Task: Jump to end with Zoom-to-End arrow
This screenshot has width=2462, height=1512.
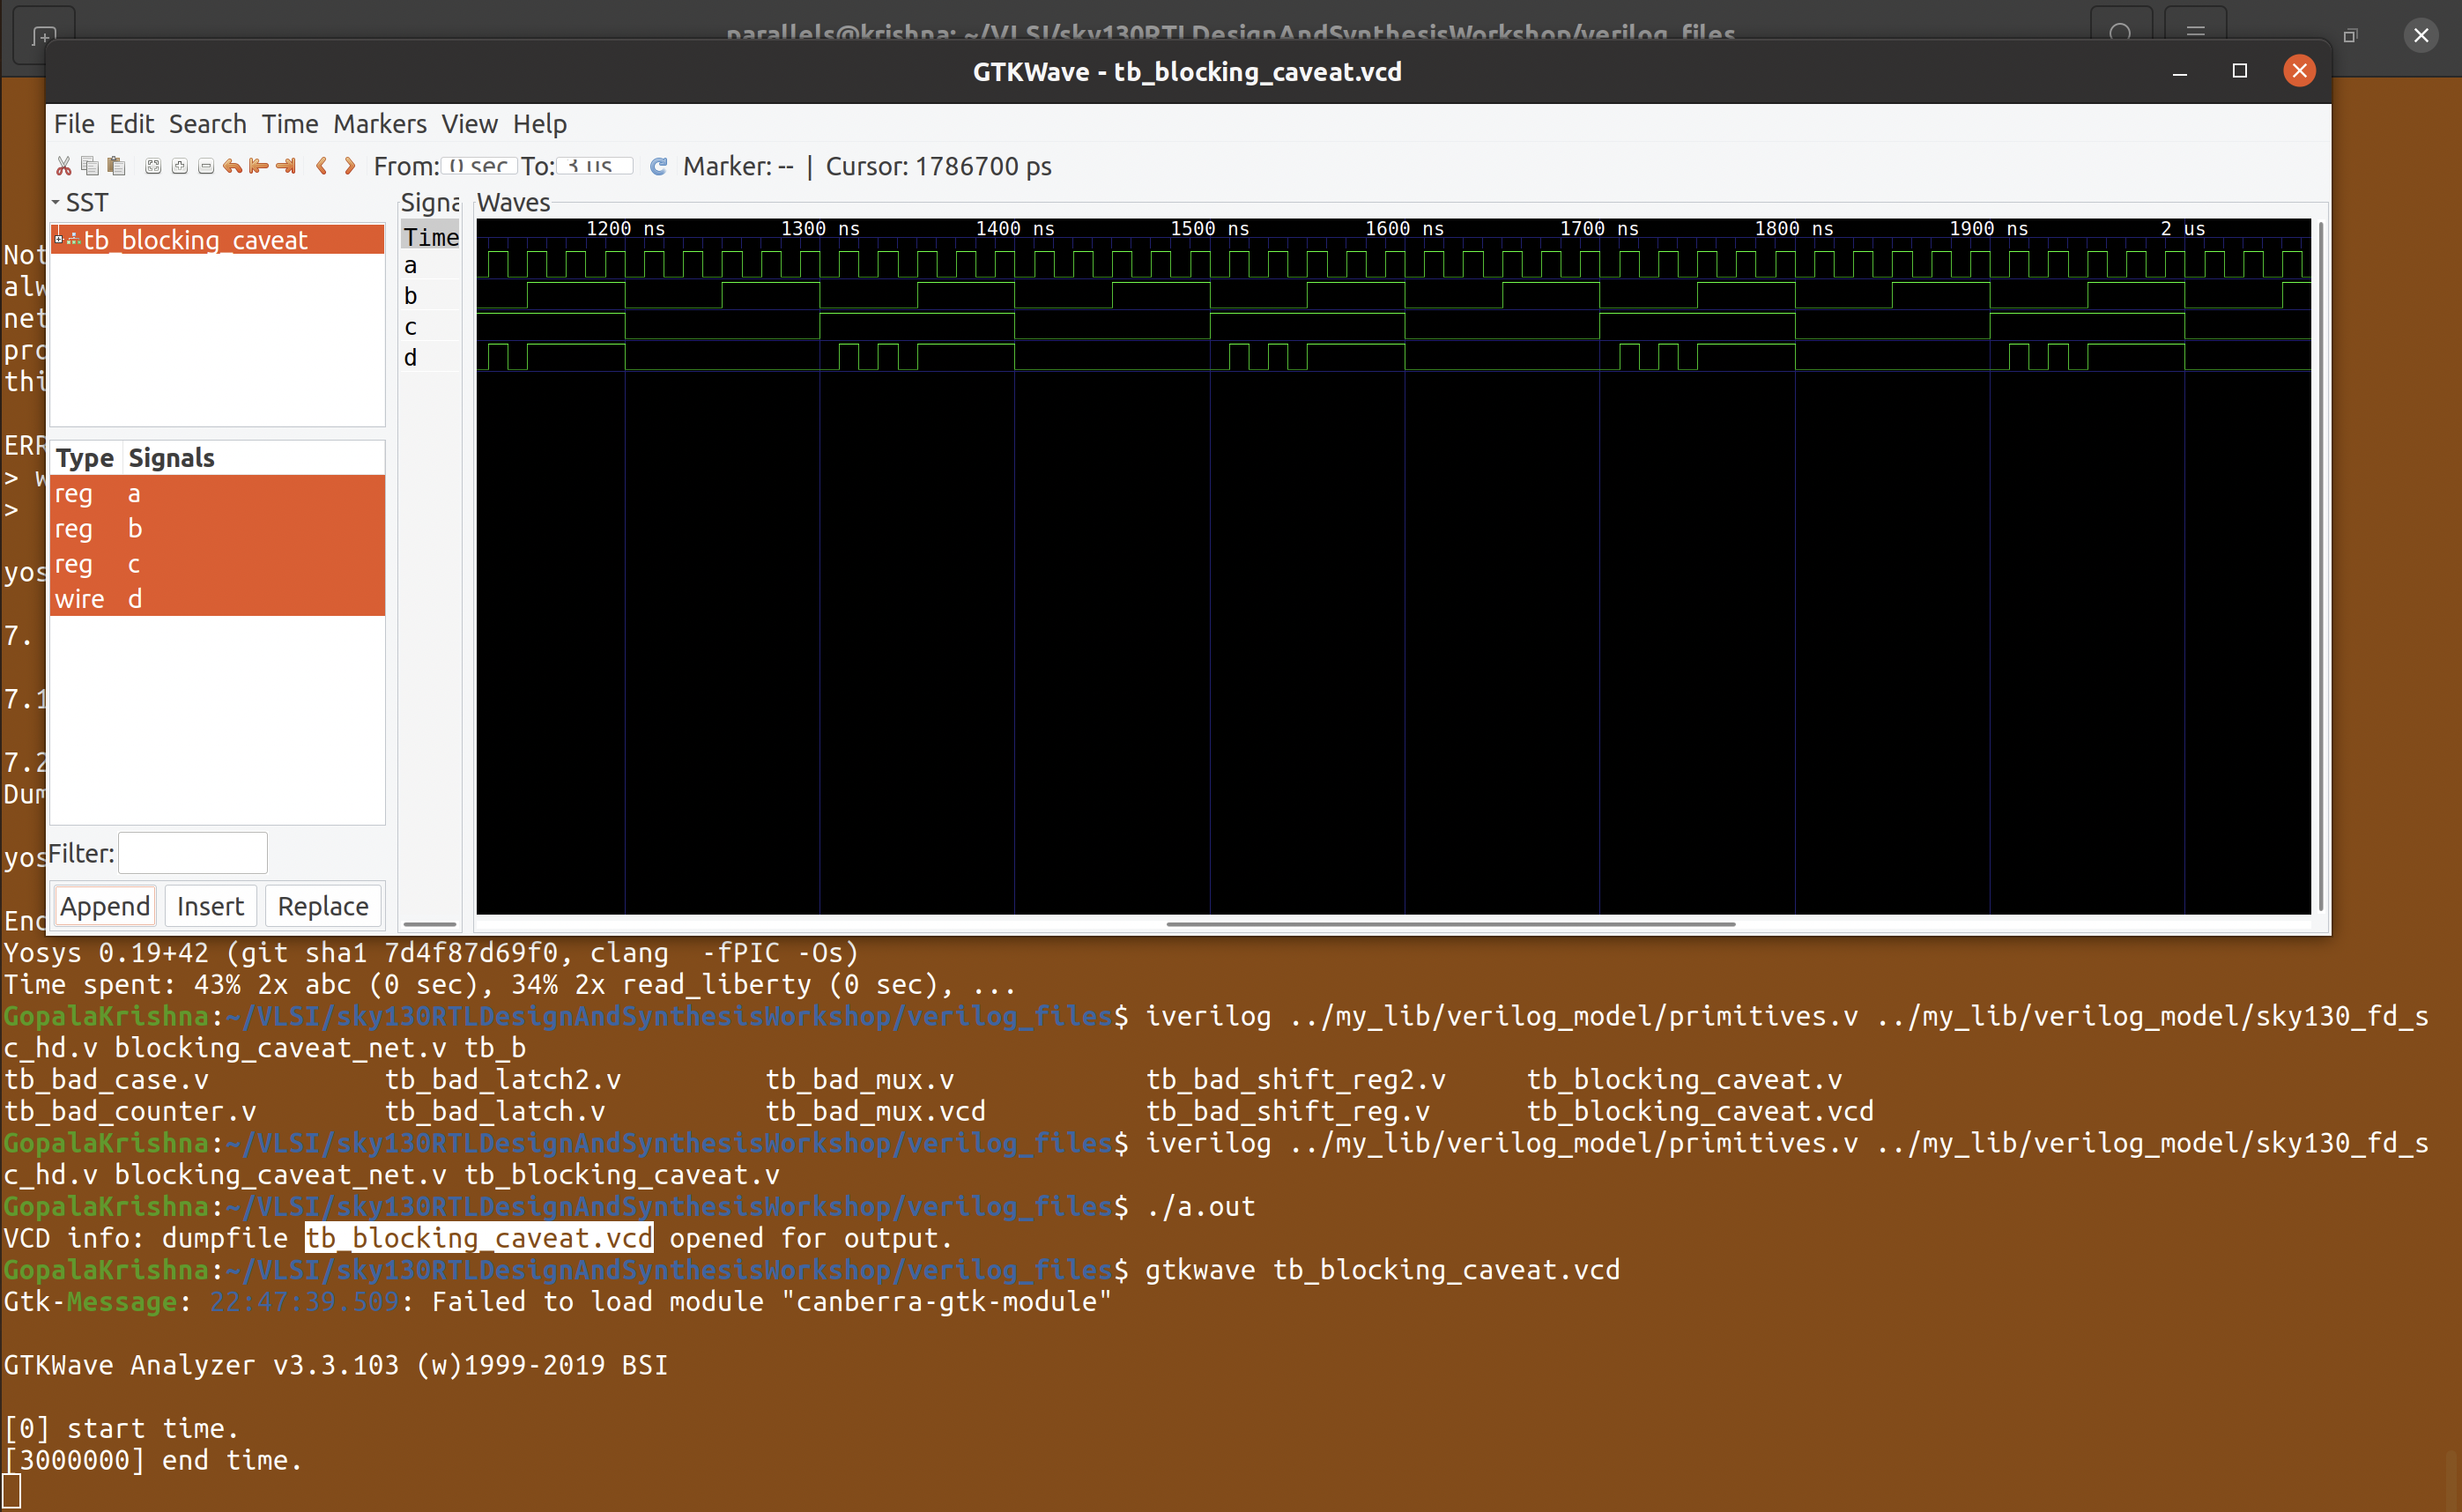Action: click(x=286, y=166)
